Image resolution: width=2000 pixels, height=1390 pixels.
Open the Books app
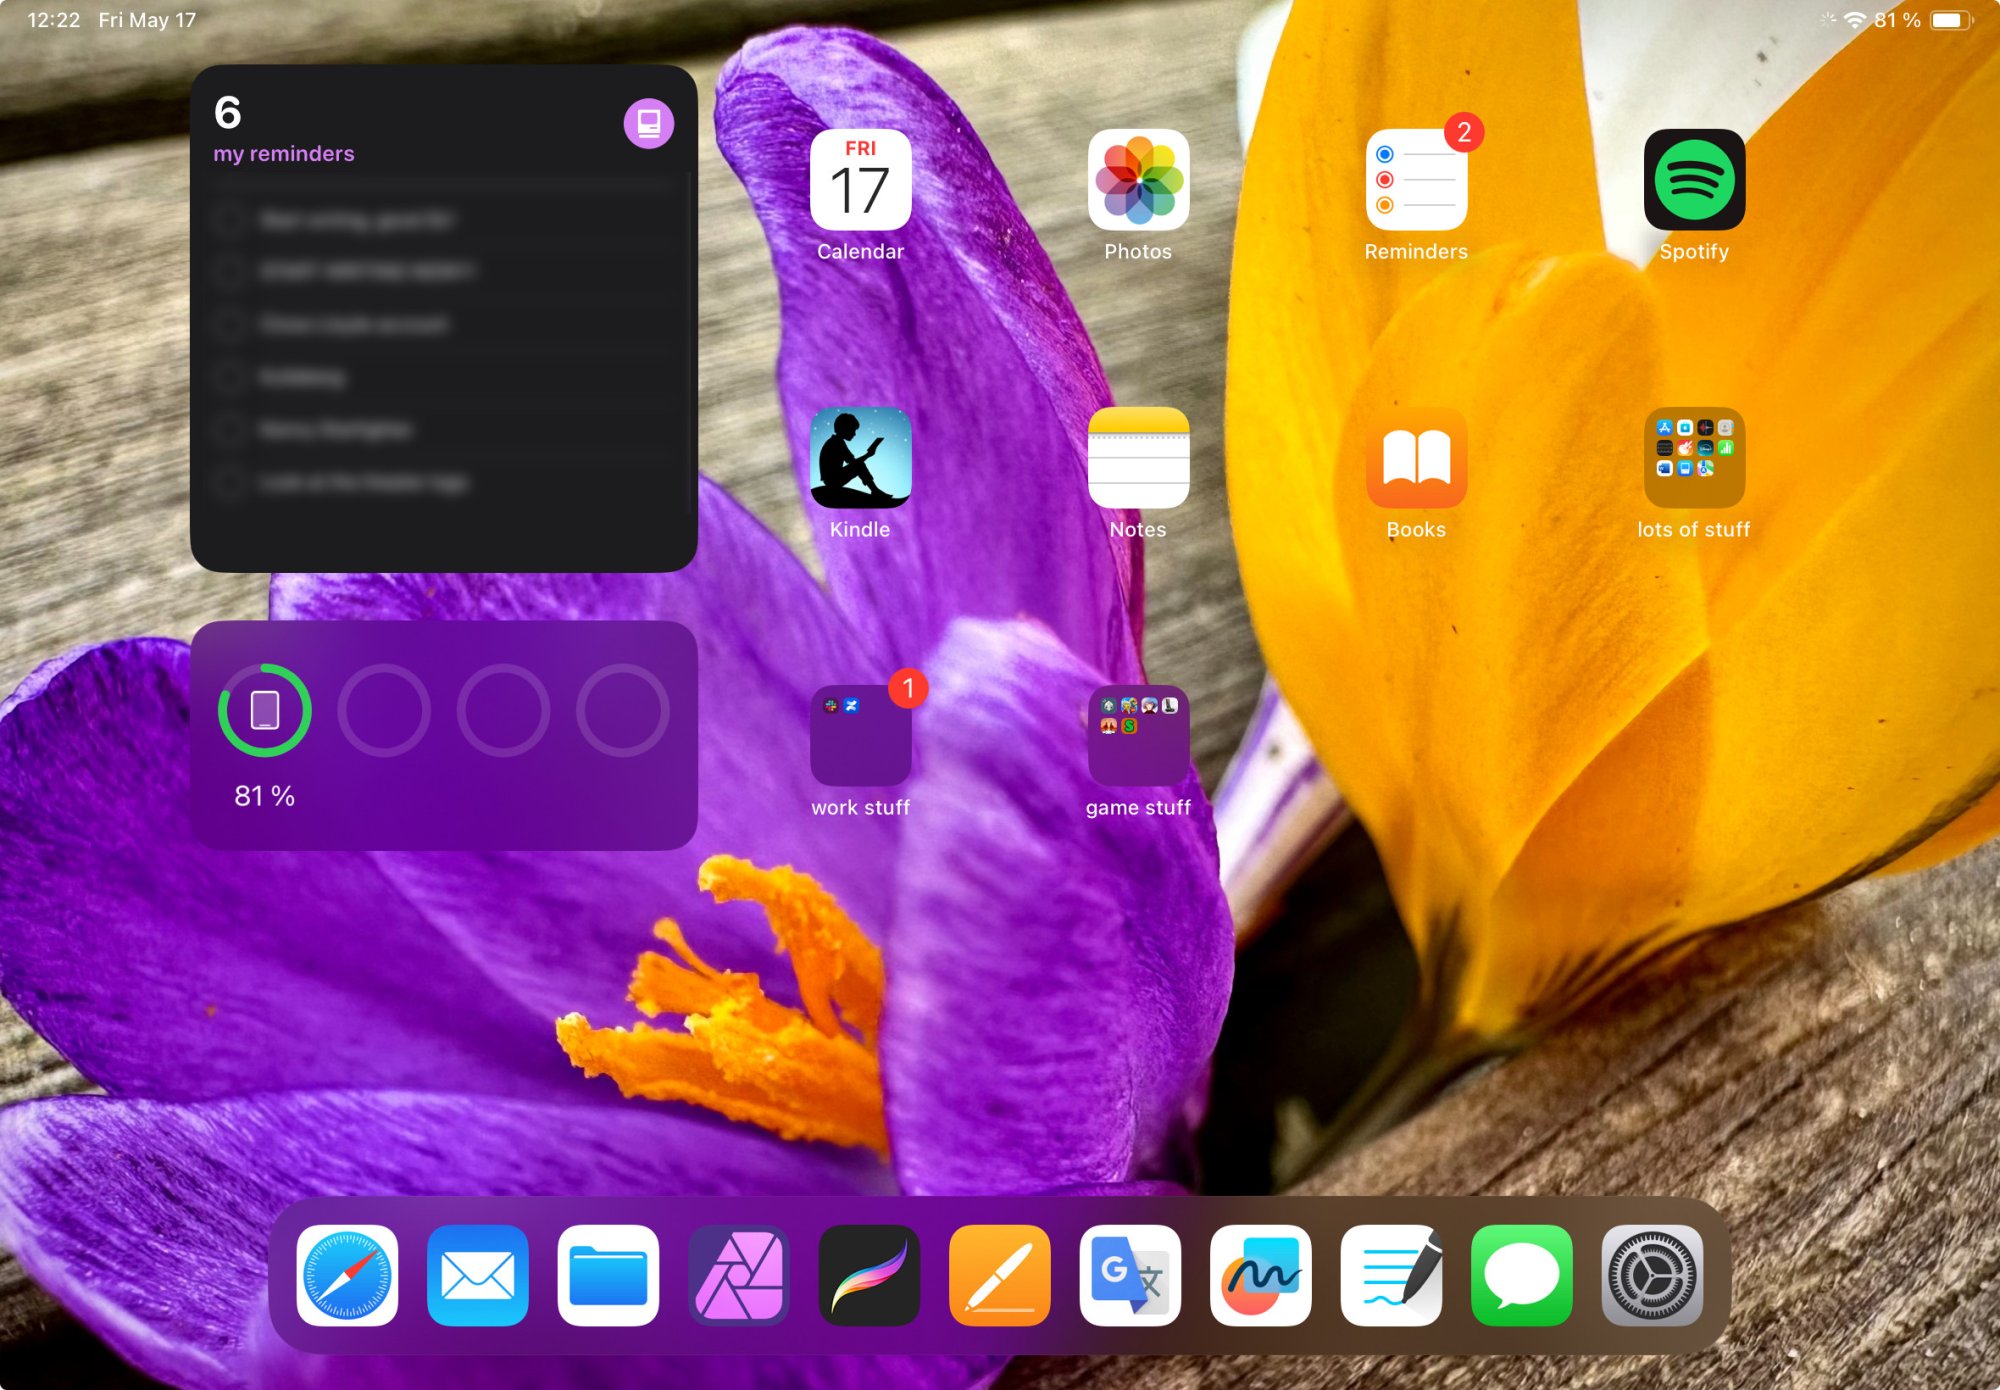pos(1416,458)
